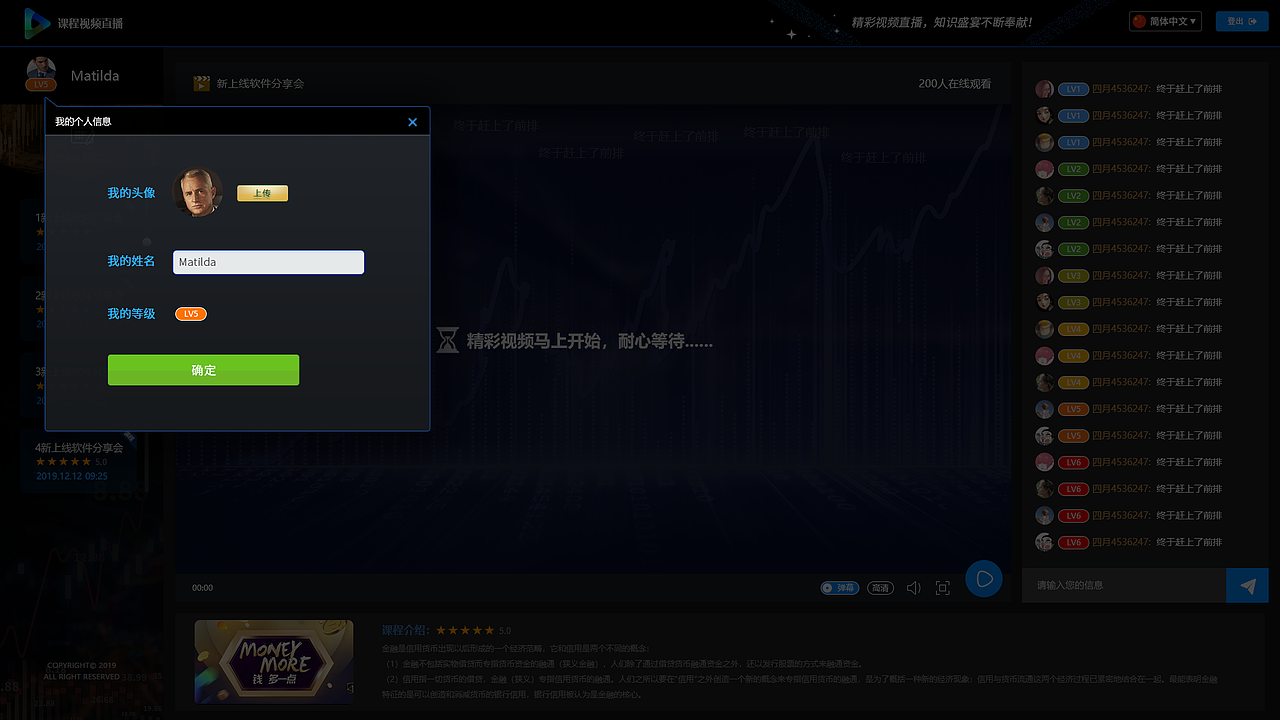
Task: Toggle the 高清 HD quality setting
Action: pos(880,587)
